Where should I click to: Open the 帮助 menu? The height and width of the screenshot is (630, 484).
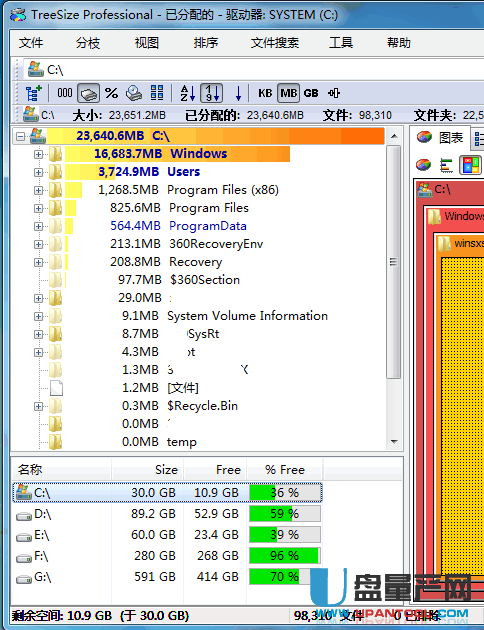[x=399, y=43]
